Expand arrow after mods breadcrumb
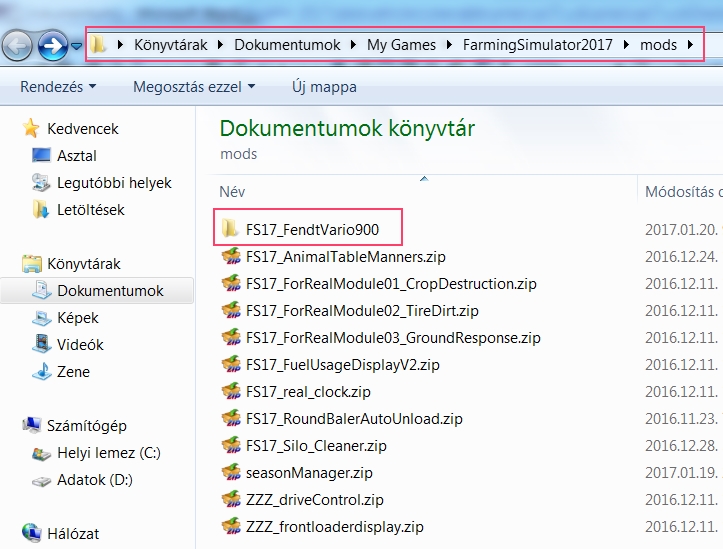This screenshot has height=549, width=723. point(690,45)
